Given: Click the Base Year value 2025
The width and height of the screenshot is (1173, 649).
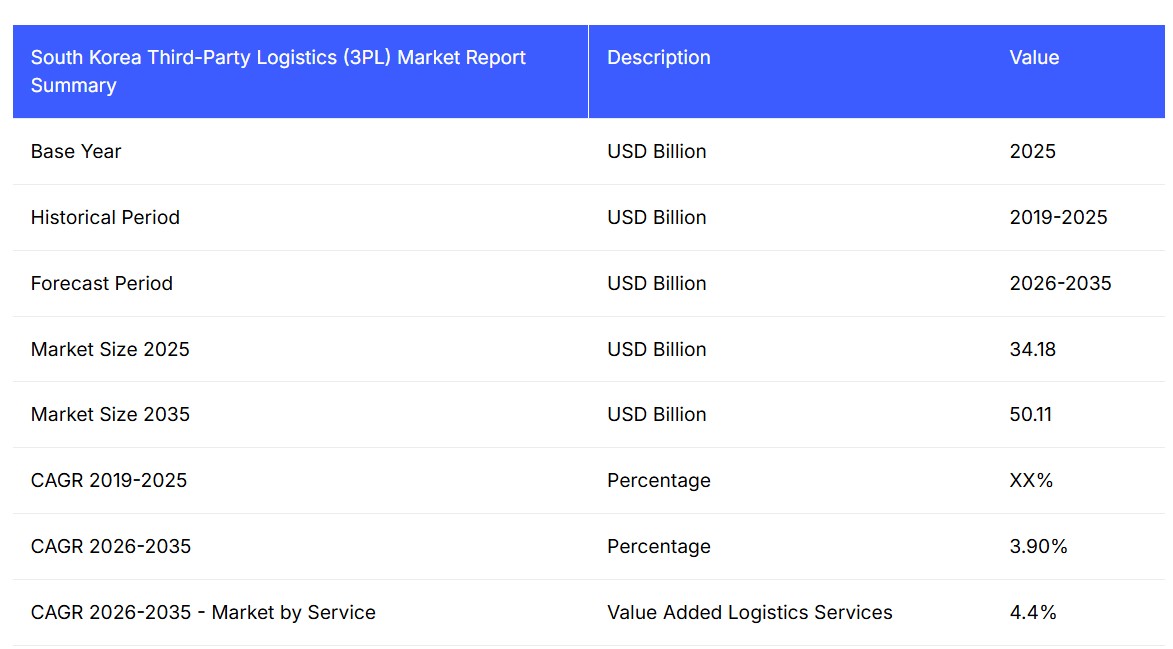Looking at the screenshot, I should (x=1032, y=152).
